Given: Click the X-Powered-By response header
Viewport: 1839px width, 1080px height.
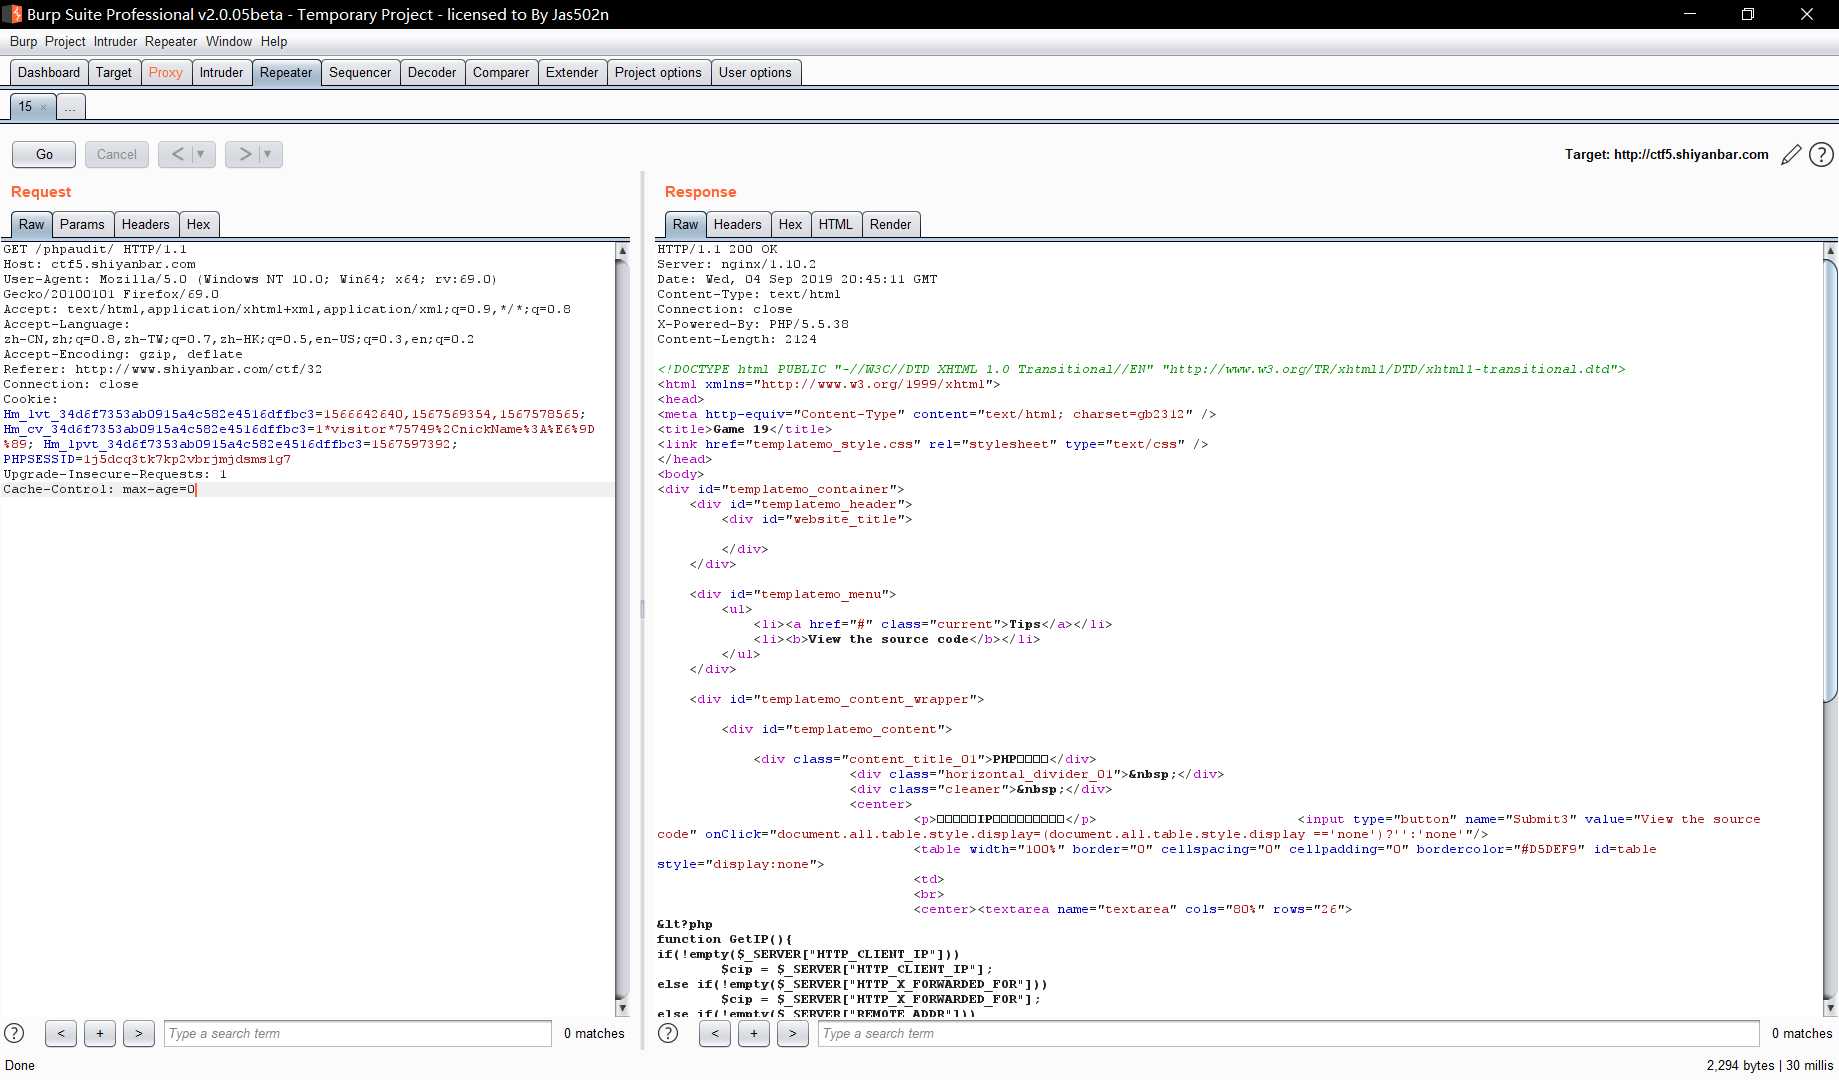Looking at the screenshot, I should point(753,324).
